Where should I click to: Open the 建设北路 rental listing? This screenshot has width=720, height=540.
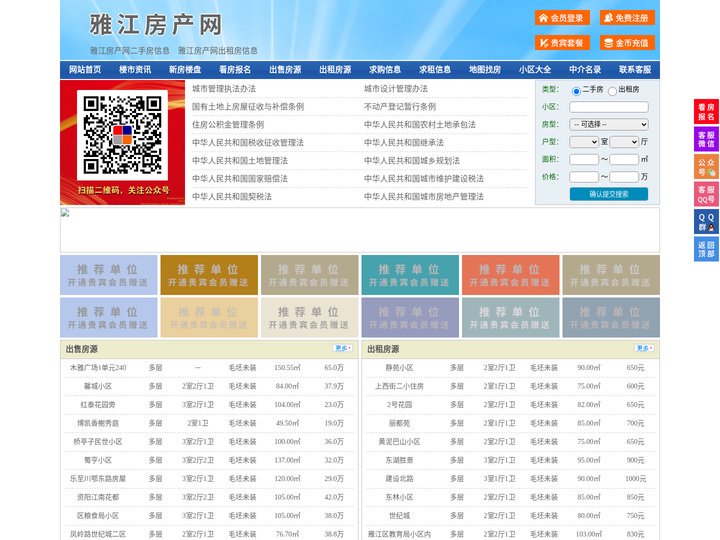pyautogui.click(x=399, y=478)
